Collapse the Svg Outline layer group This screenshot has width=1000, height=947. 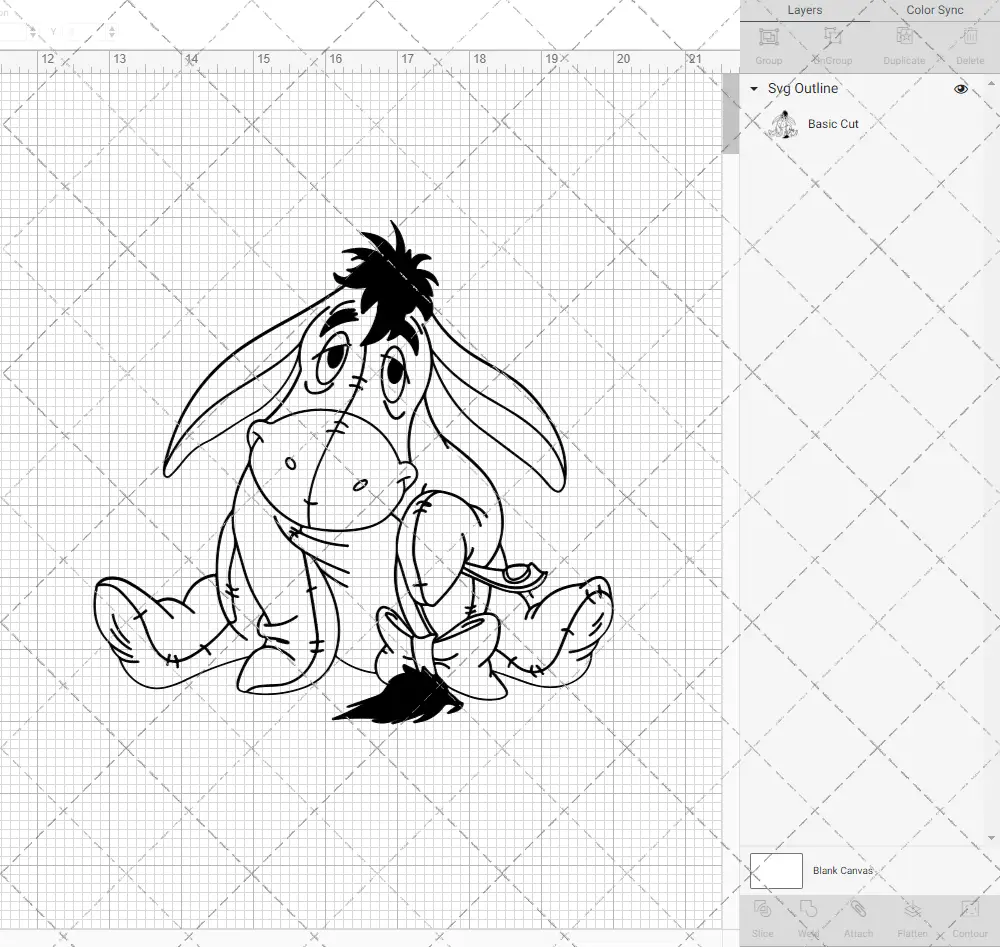point(754,89)
